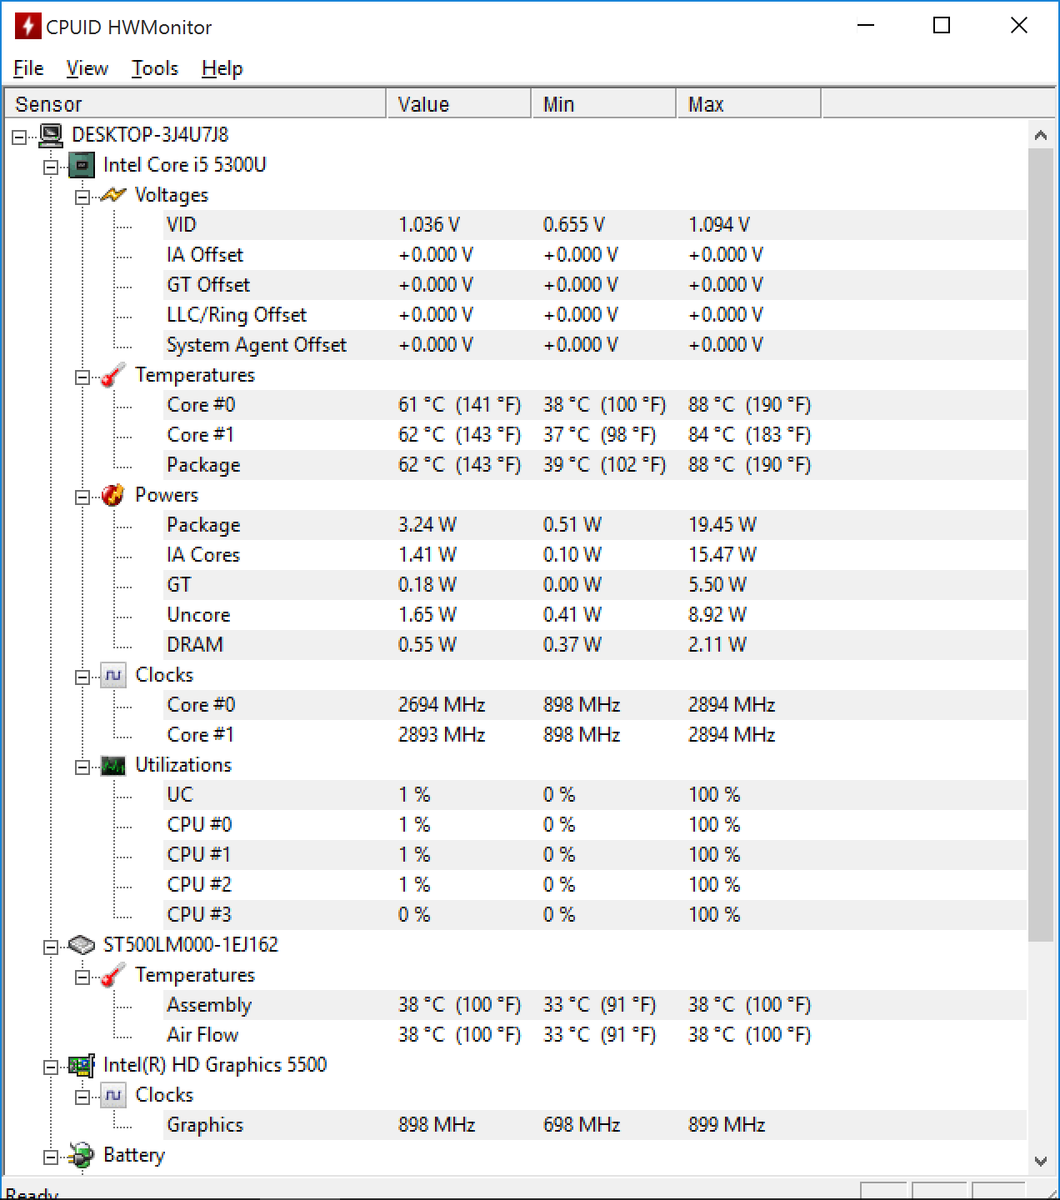The width and height of the screenshot is (1060, 1200).
Task: Click the Sensor column header
Action: click(x=196, y=104)
